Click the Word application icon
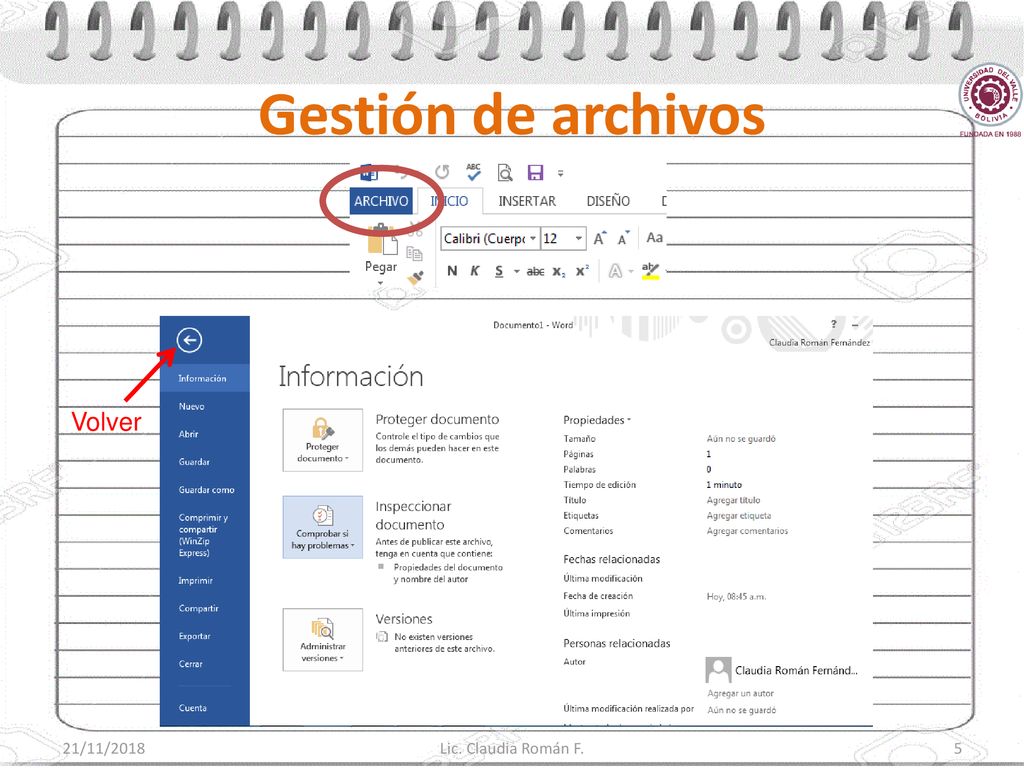 369,173
